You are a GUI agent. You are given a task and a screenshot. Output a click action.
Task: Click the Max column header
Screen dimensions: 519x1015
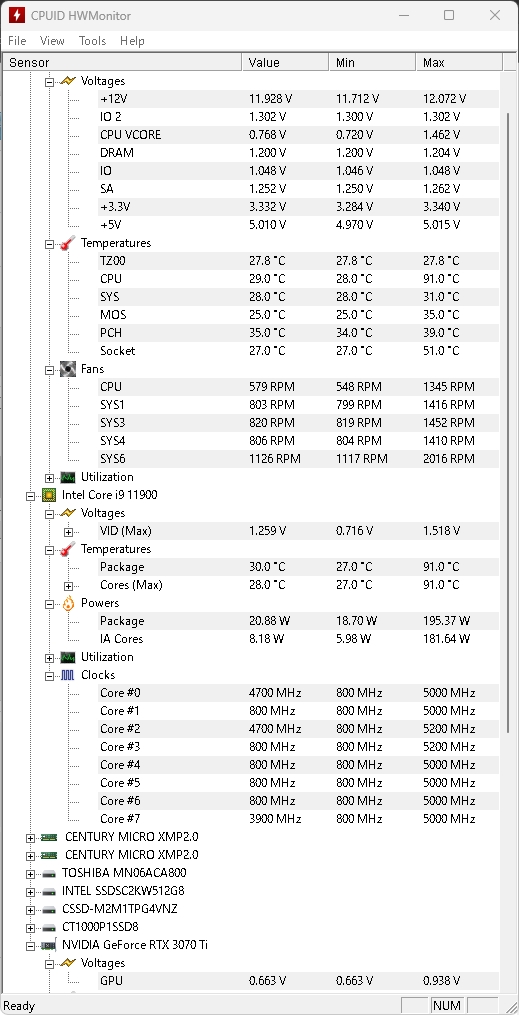tap(459, 63)
